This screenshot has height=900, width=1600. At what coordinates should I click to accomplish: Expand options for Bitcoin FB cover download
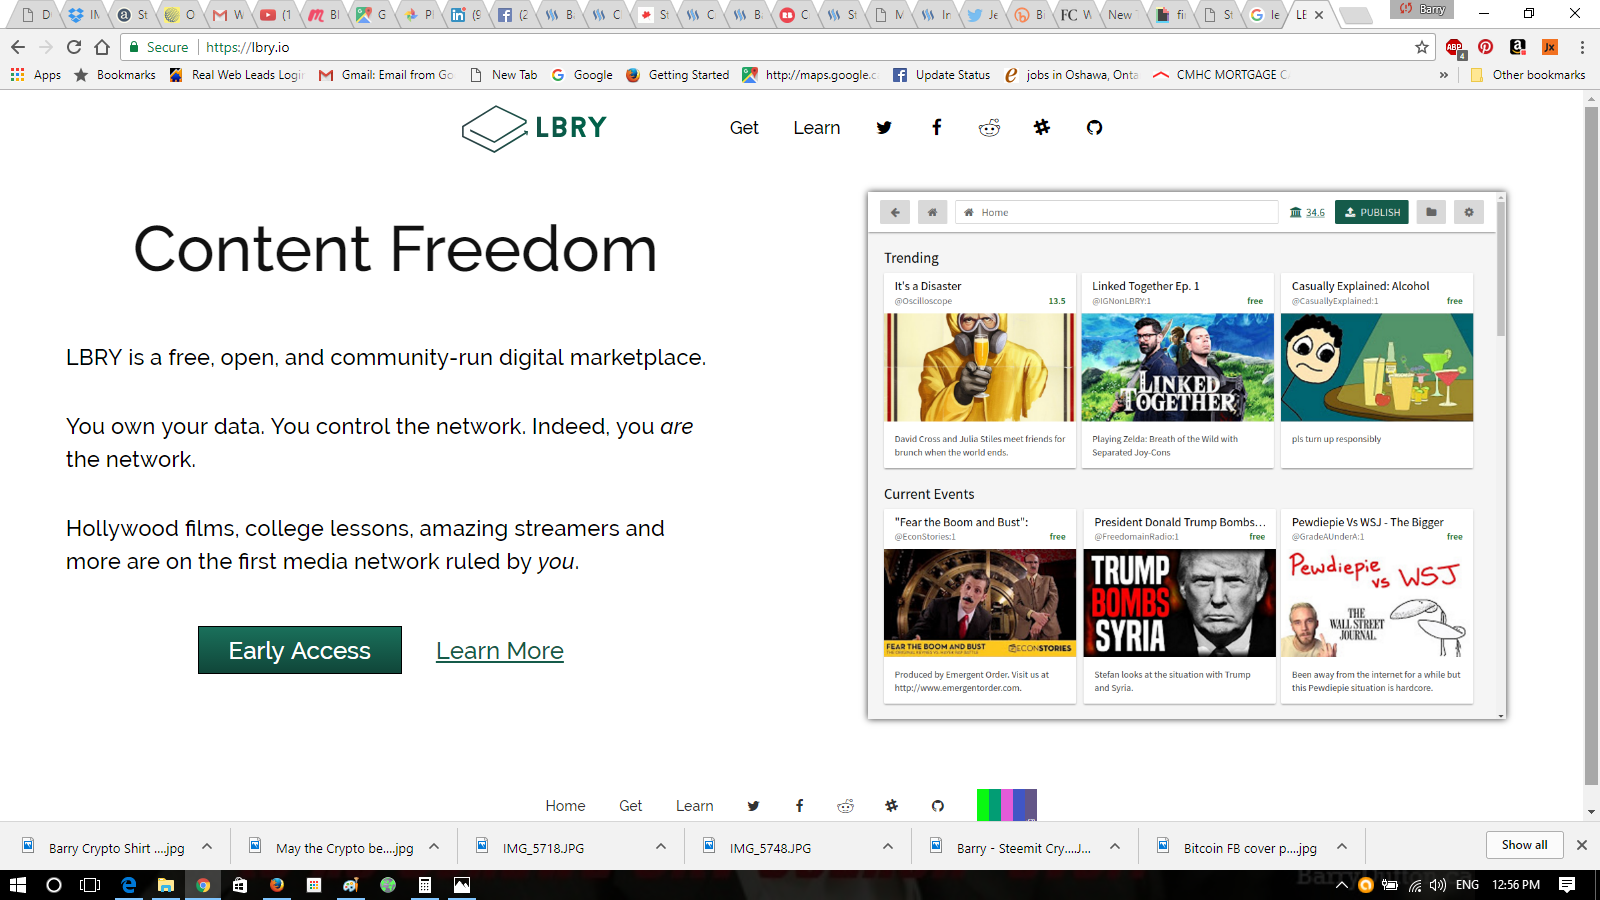1342,847
